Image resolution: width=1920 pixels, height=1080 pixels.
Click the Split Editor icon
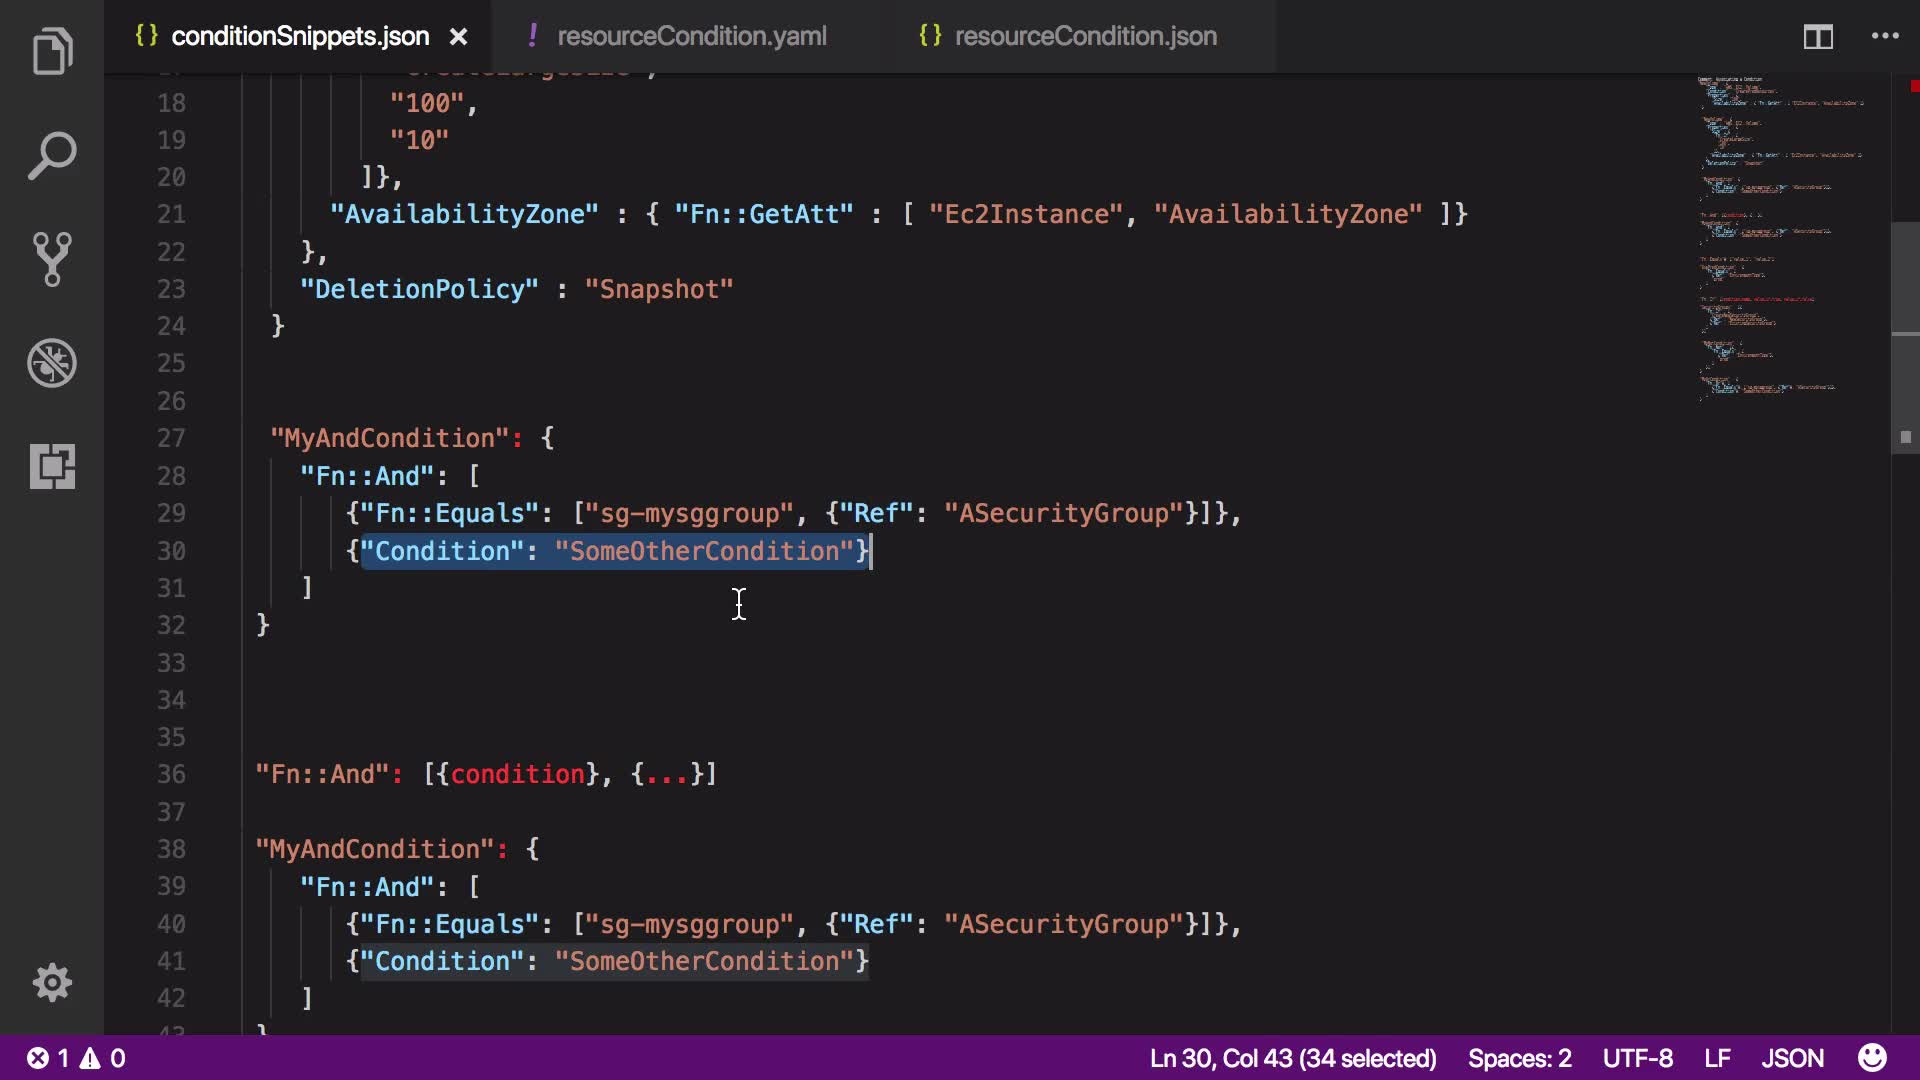pyautogui.click(x=1817, y=37)
